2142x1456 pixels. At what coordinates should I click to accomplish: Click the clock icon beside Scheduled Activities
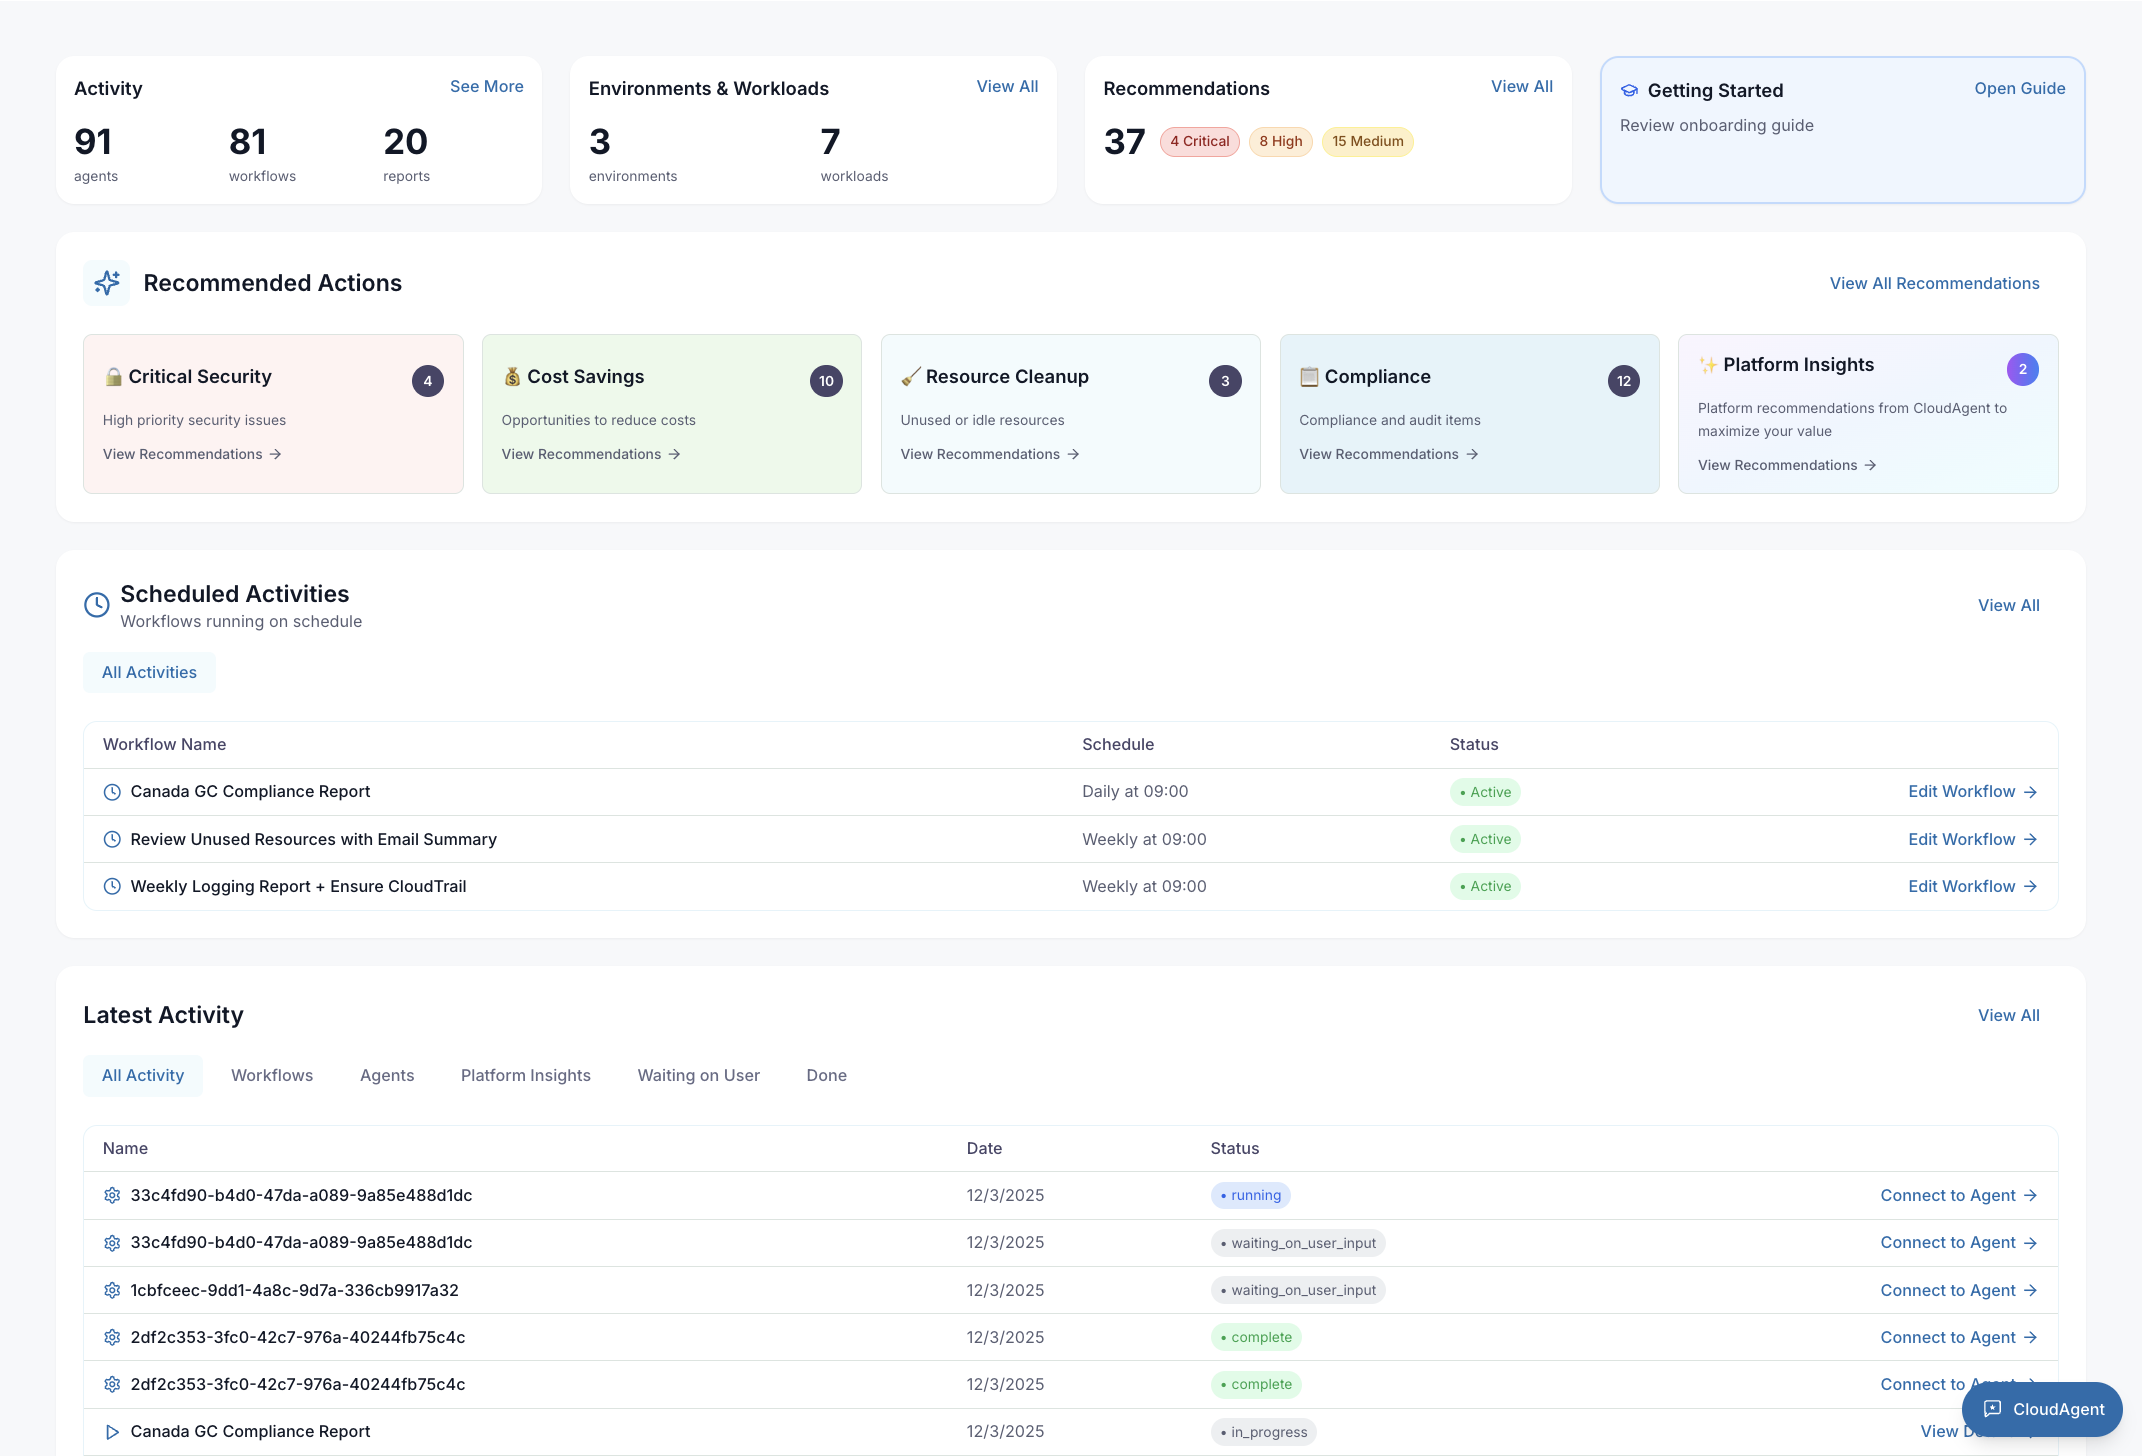coord(95,605)
